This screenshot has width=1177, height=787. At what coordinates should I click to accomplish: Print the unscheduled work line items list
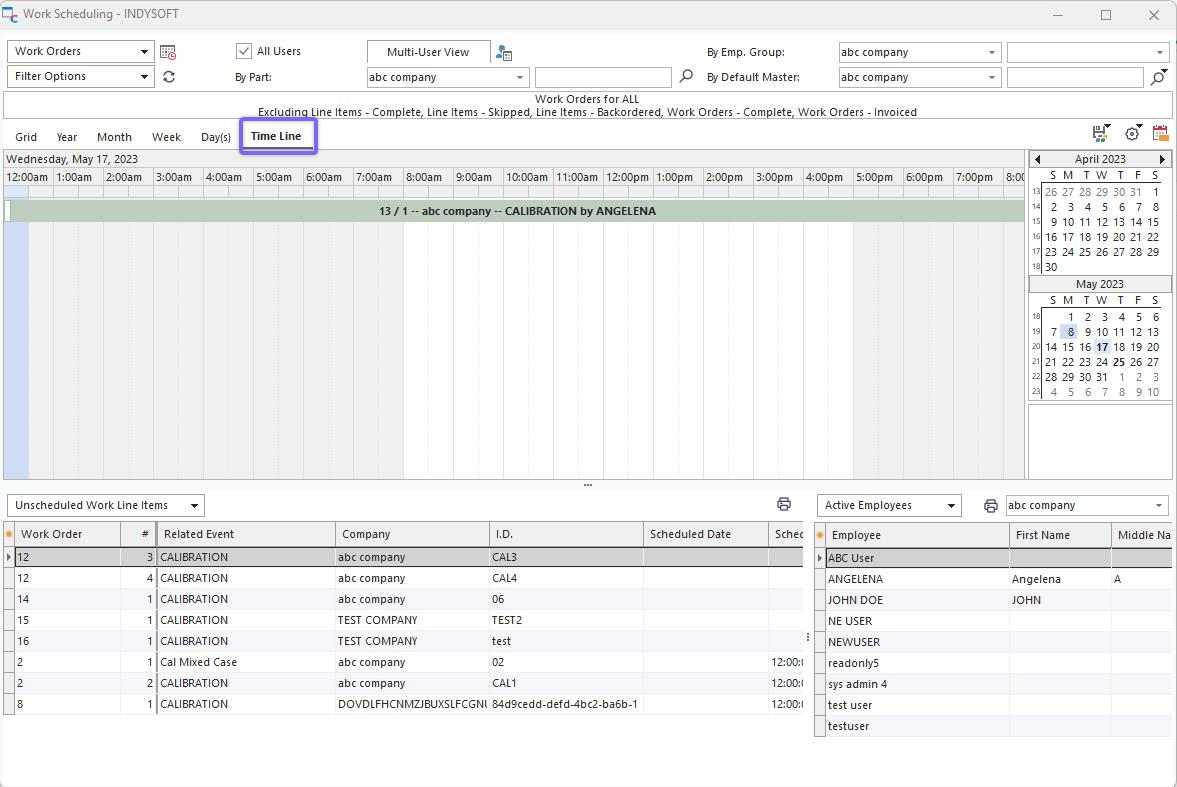tap(784, 505)
